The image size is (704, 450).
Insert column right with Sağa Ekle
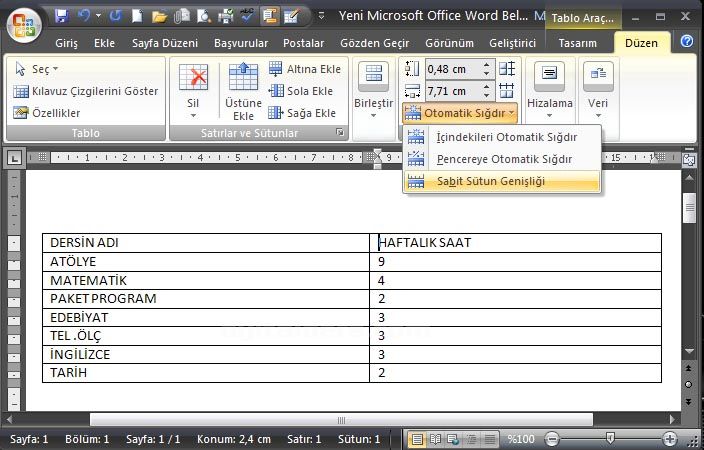302,113
